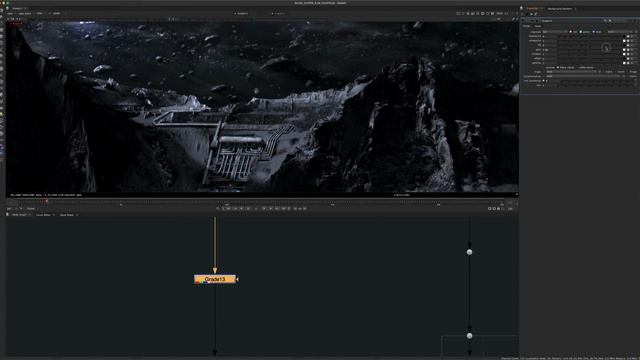Open the (un)premult by dropdown
640x360 pixels.
tap(583, 76)
